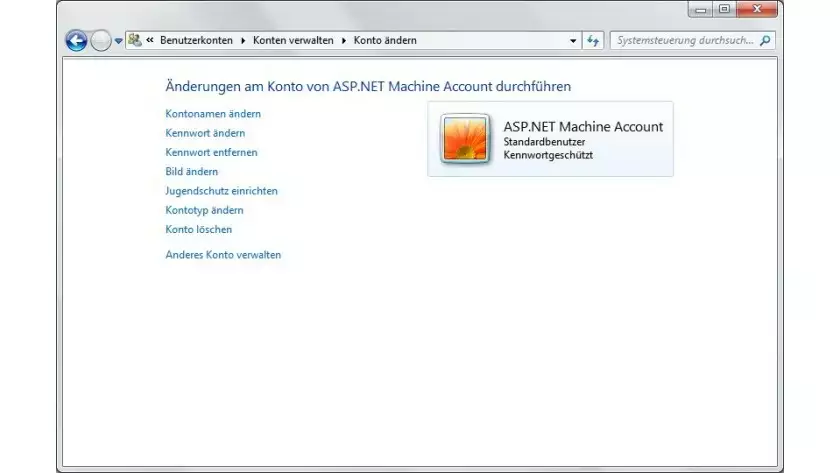Open the Kontonamen ändern link

[213, 114]
